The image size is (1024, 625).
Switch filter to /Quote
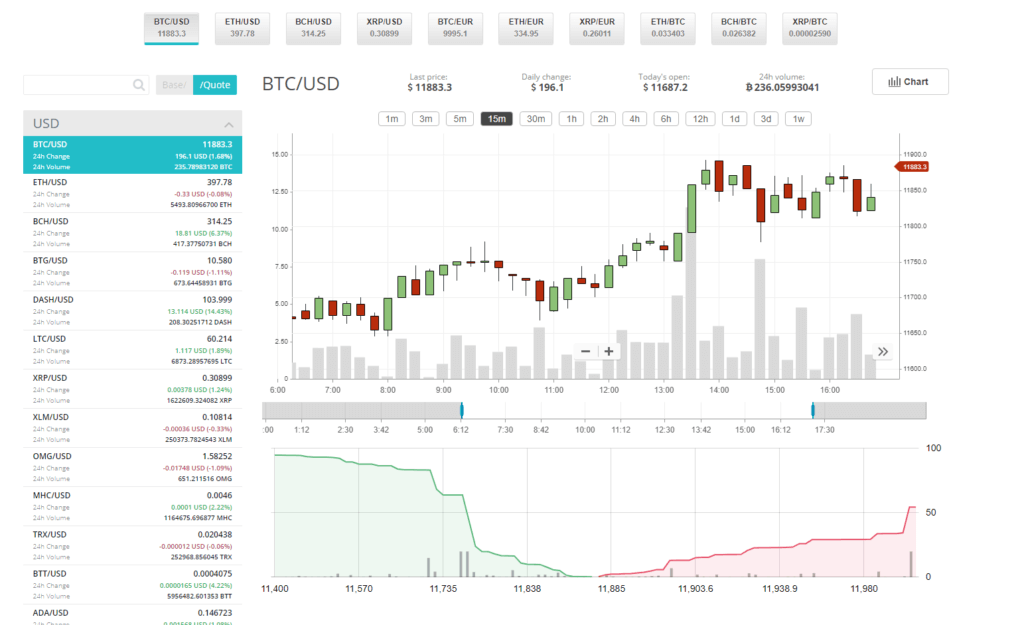pos(215,85)
